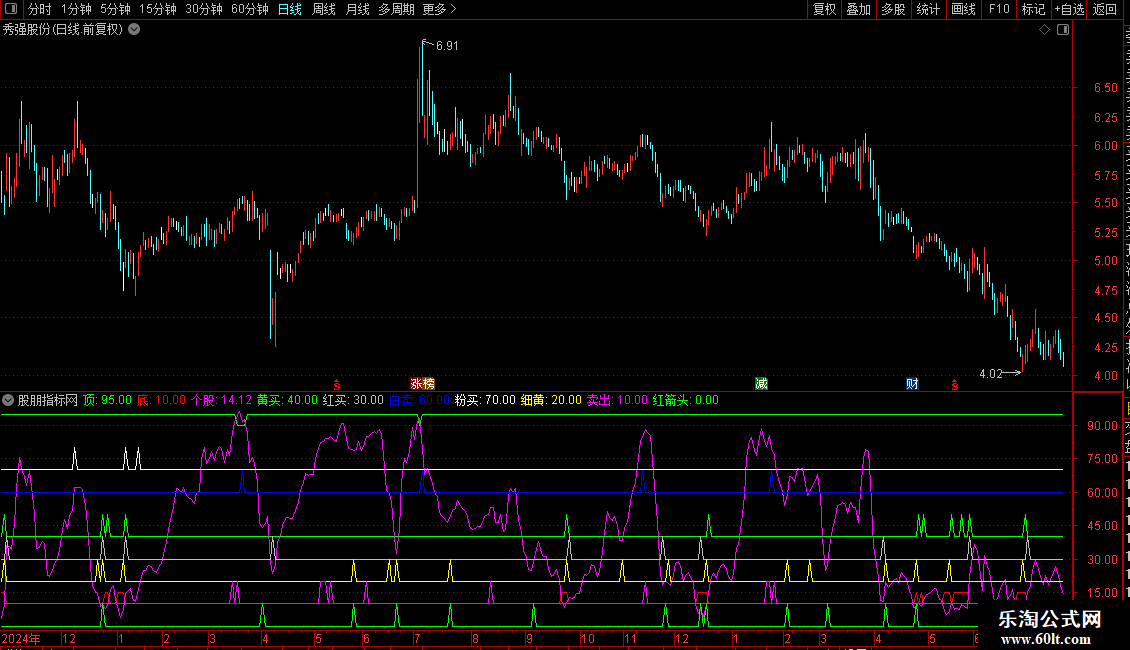Select the 红箭头: 0.00 indicator value
Image resolution: width=1130 pixels, height=650 pixels.
pyautogui.click(x=685, y=400)
